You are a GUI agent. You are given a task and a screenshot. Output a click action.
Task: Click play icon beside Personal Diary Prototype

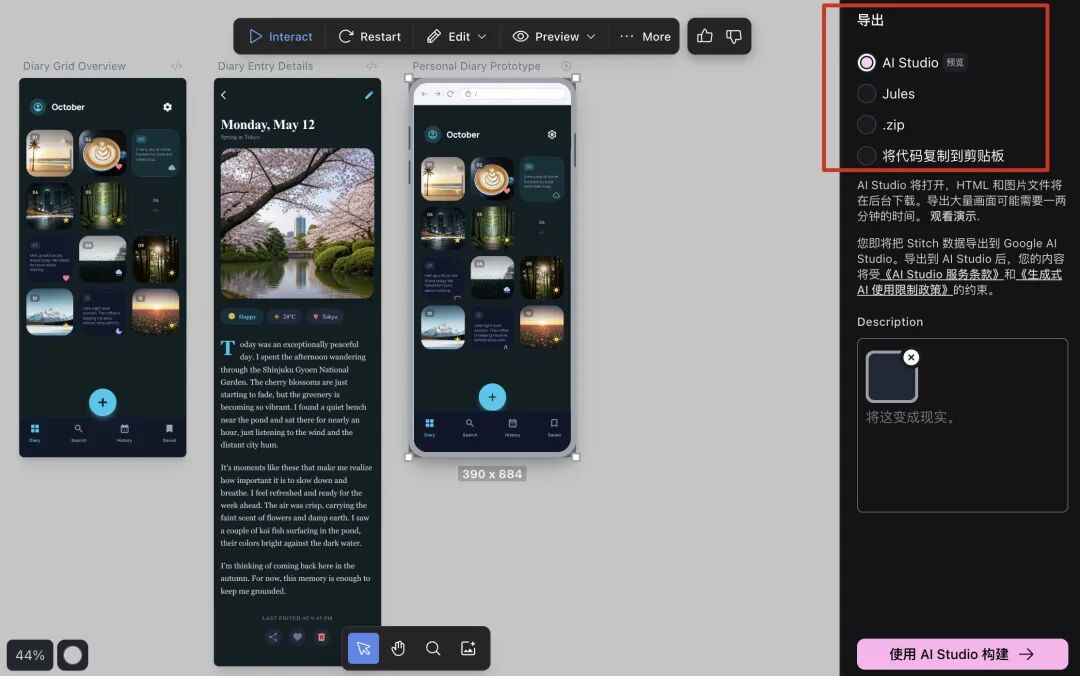pyautogui.click(x=565, y=66)
